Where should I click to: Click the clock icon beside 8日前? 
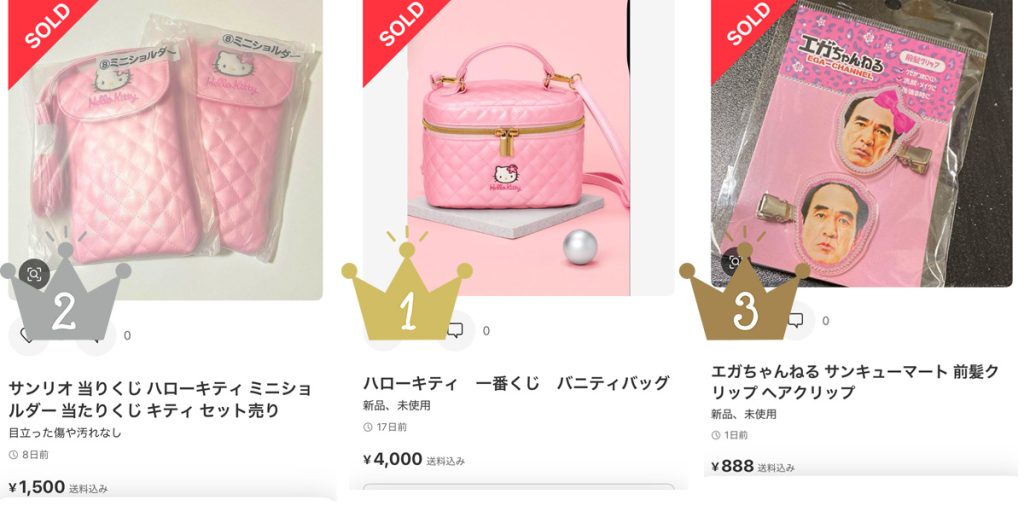pyautogui.click(x=14, y=455)
